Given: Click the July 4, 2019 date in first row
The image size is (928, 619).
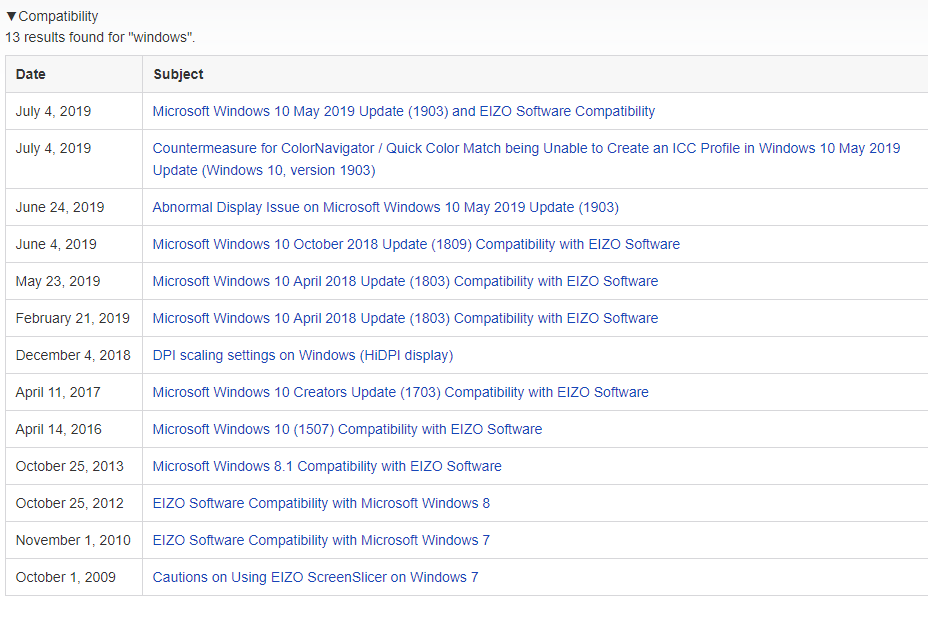Looking at the screenshot, I should [x=53, y=111].
